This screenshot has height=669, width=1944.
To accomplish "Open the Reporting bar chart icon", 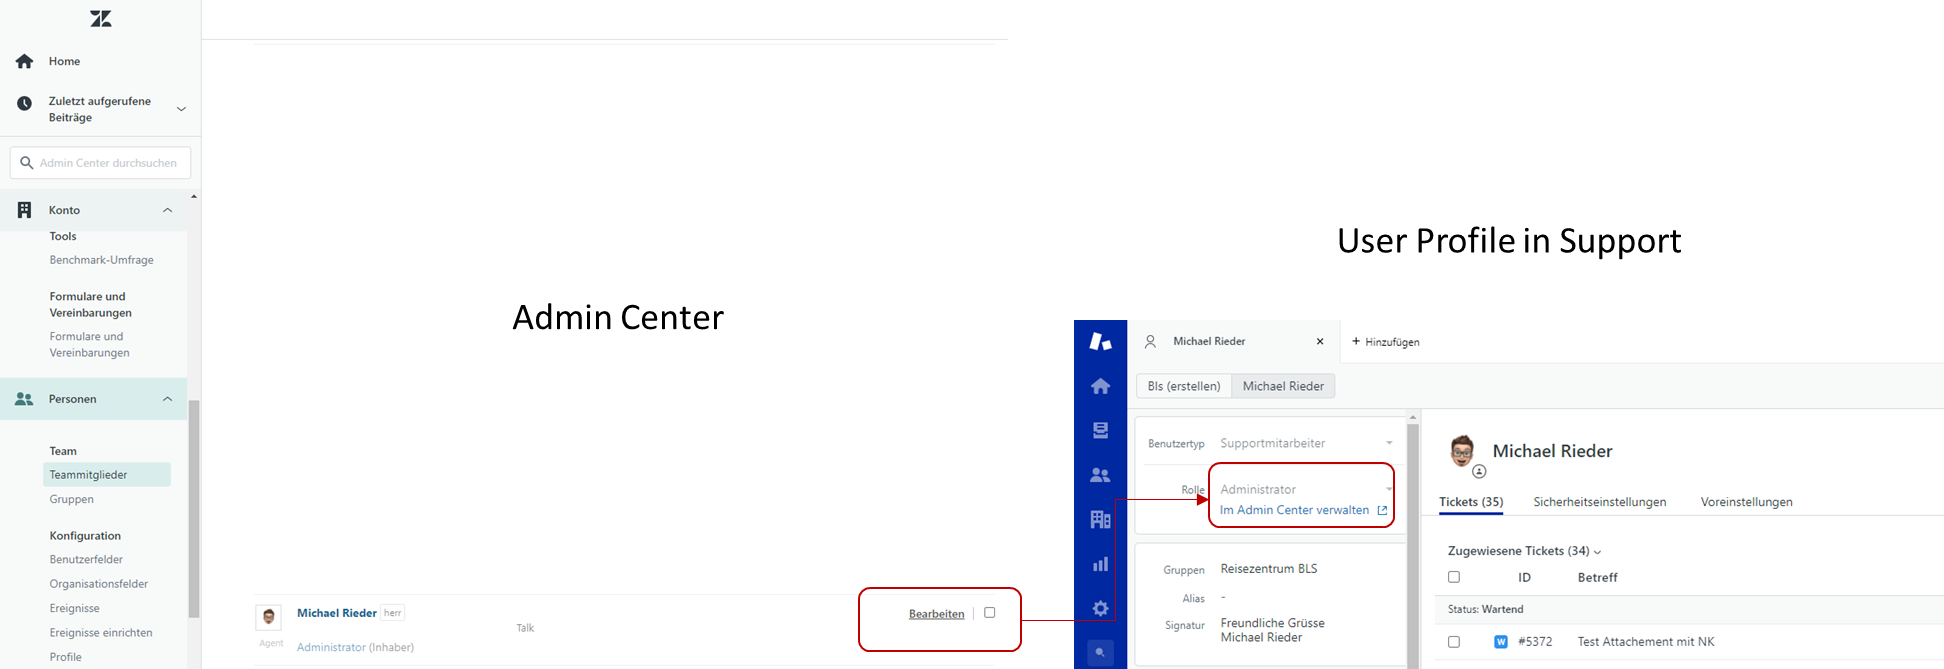I will click(x=1100, y=564).
